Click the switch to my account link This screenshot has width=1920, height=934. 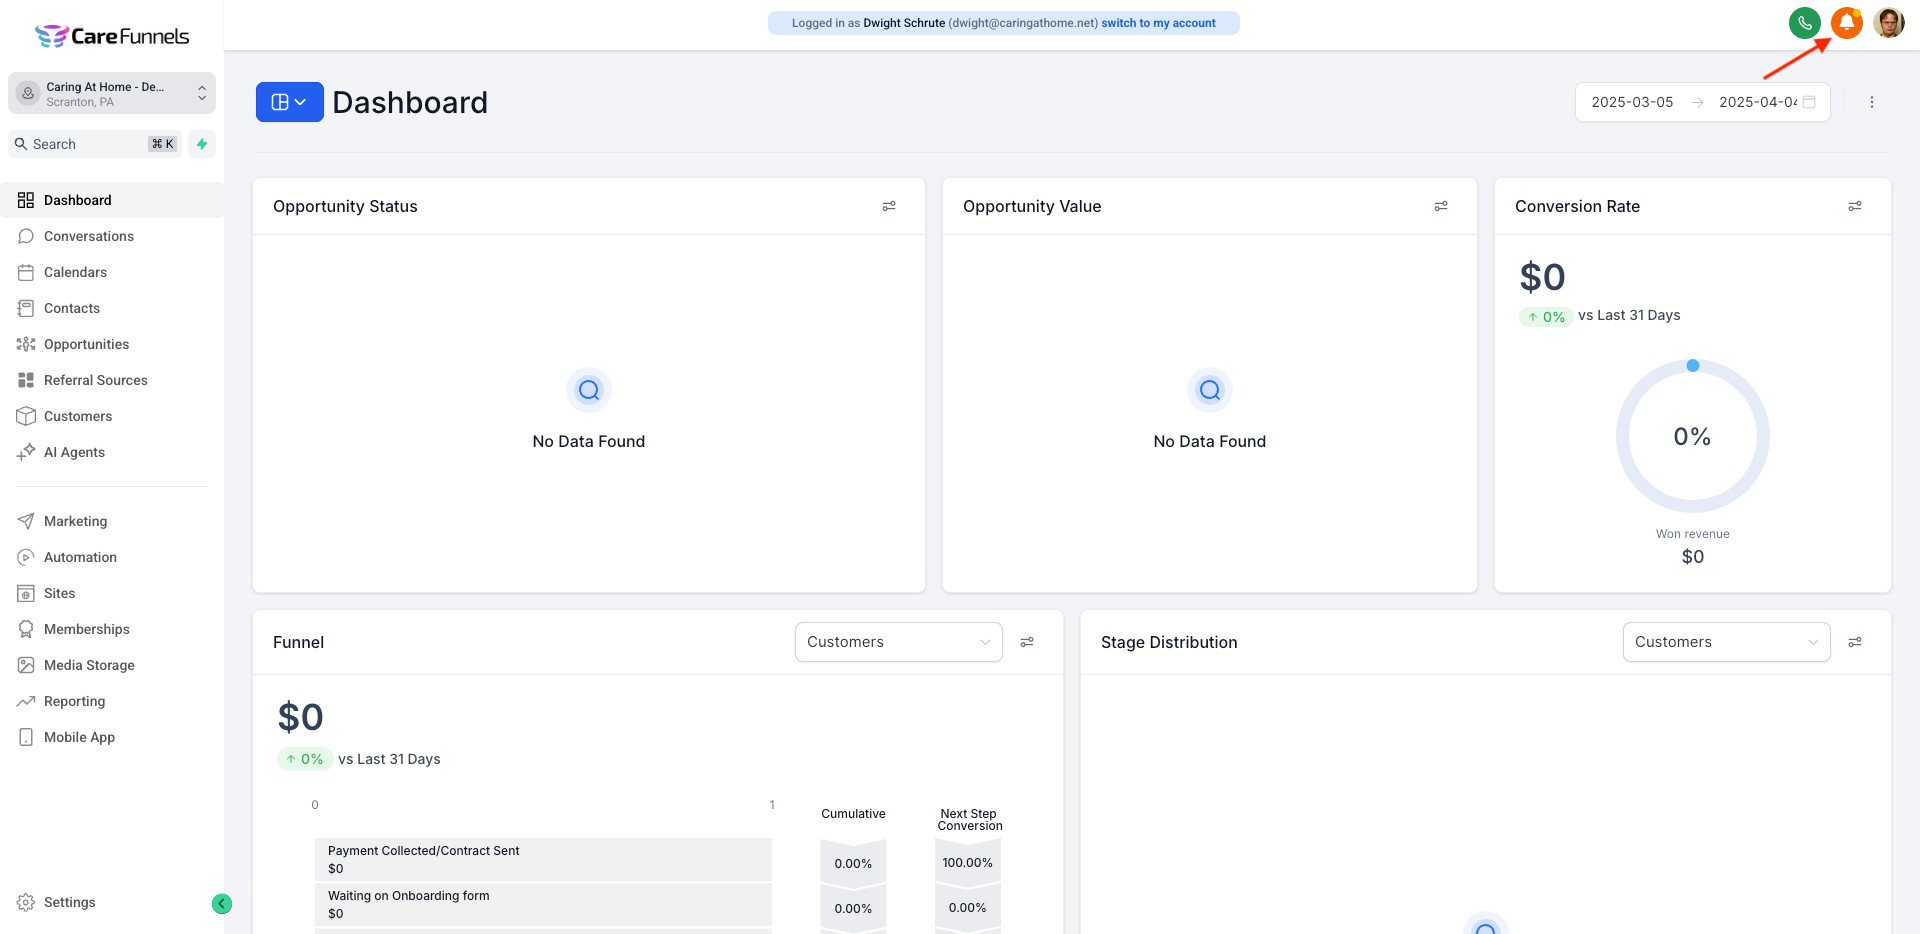click(x=1158, y=23)
